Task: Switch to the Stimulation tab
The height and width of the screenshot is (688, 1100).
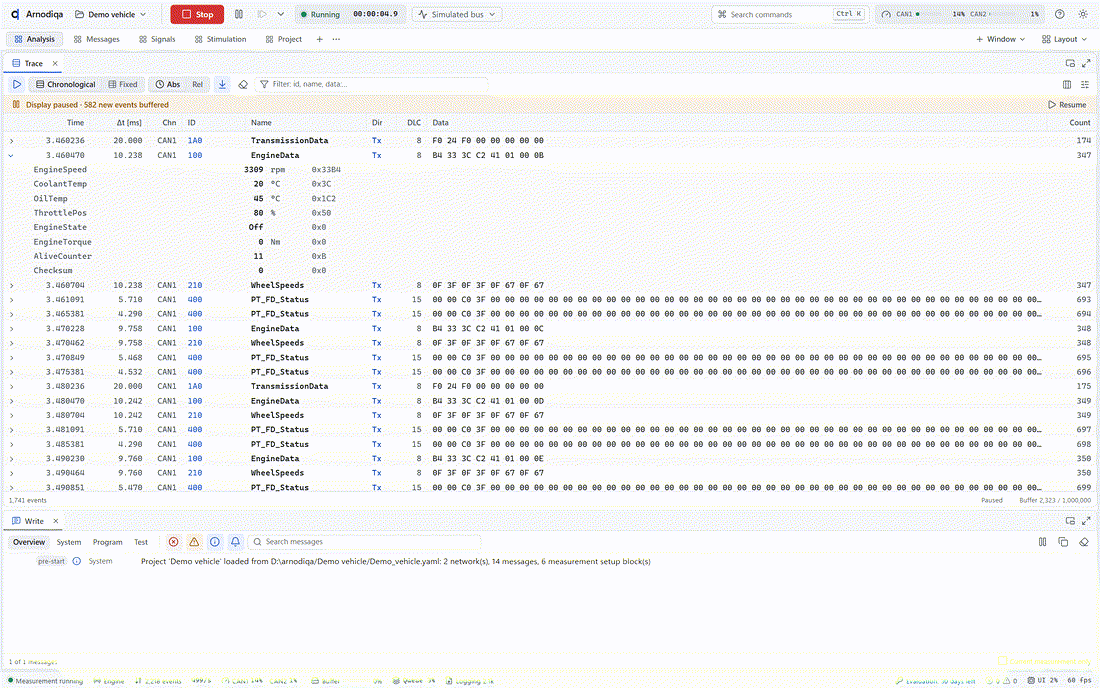Action: click(x=220, y=39)
